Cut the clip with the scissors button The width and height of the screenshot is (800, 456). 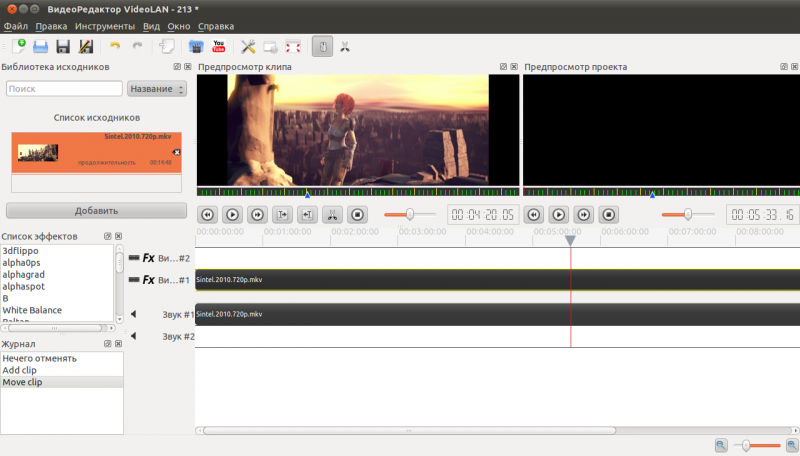coord(332,215)
